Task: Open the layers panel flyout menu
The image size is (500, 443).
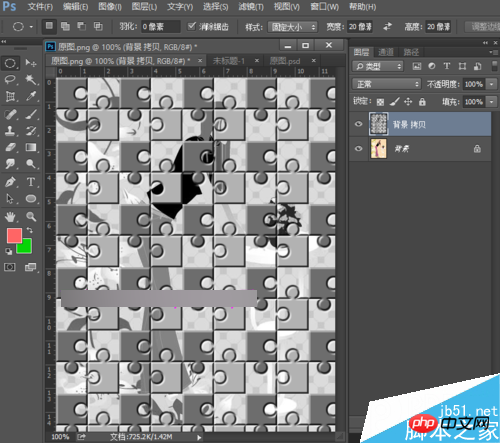Action: point(493,52)
